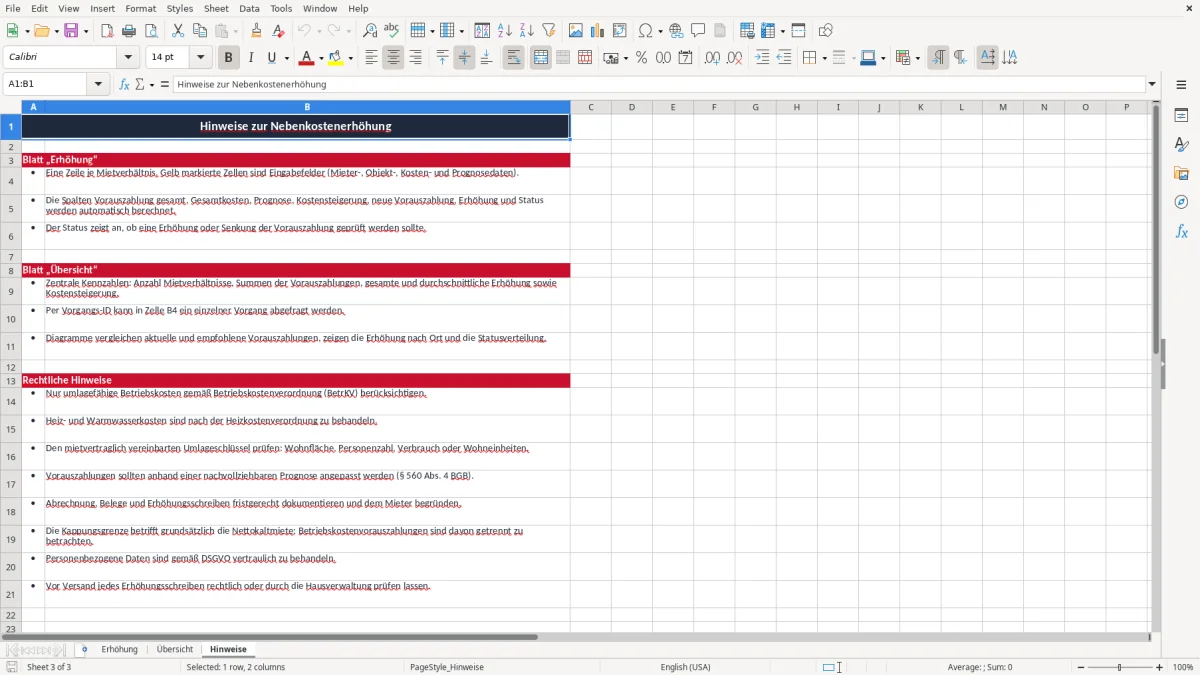Toggle Underline formatting
This screenshot has width=1200, height=675.
click(272, 58)
